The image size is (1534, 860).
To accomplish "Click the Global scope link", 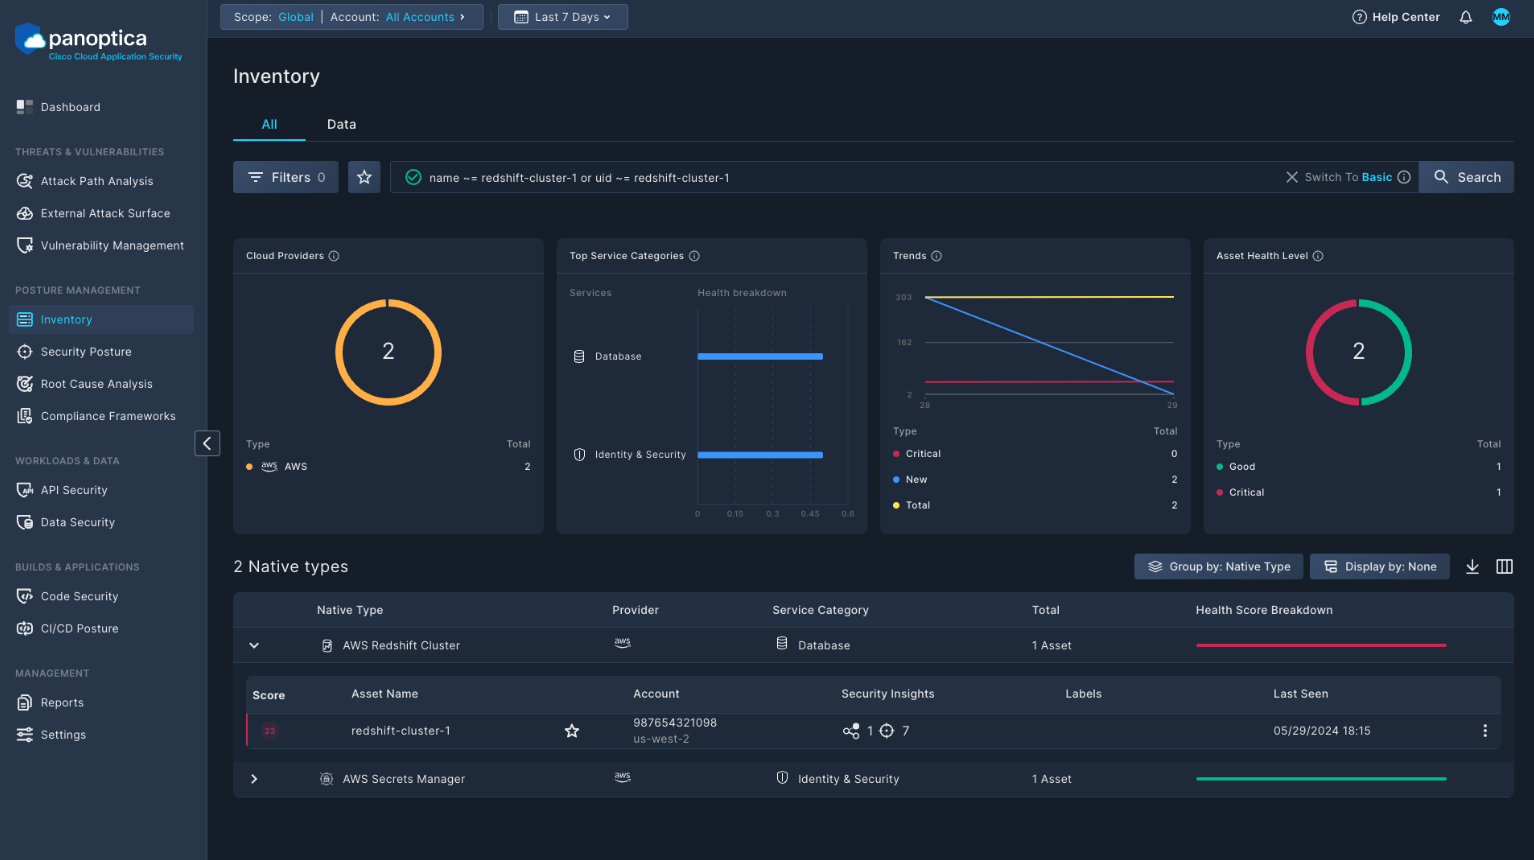I will (x=296, y=17).
